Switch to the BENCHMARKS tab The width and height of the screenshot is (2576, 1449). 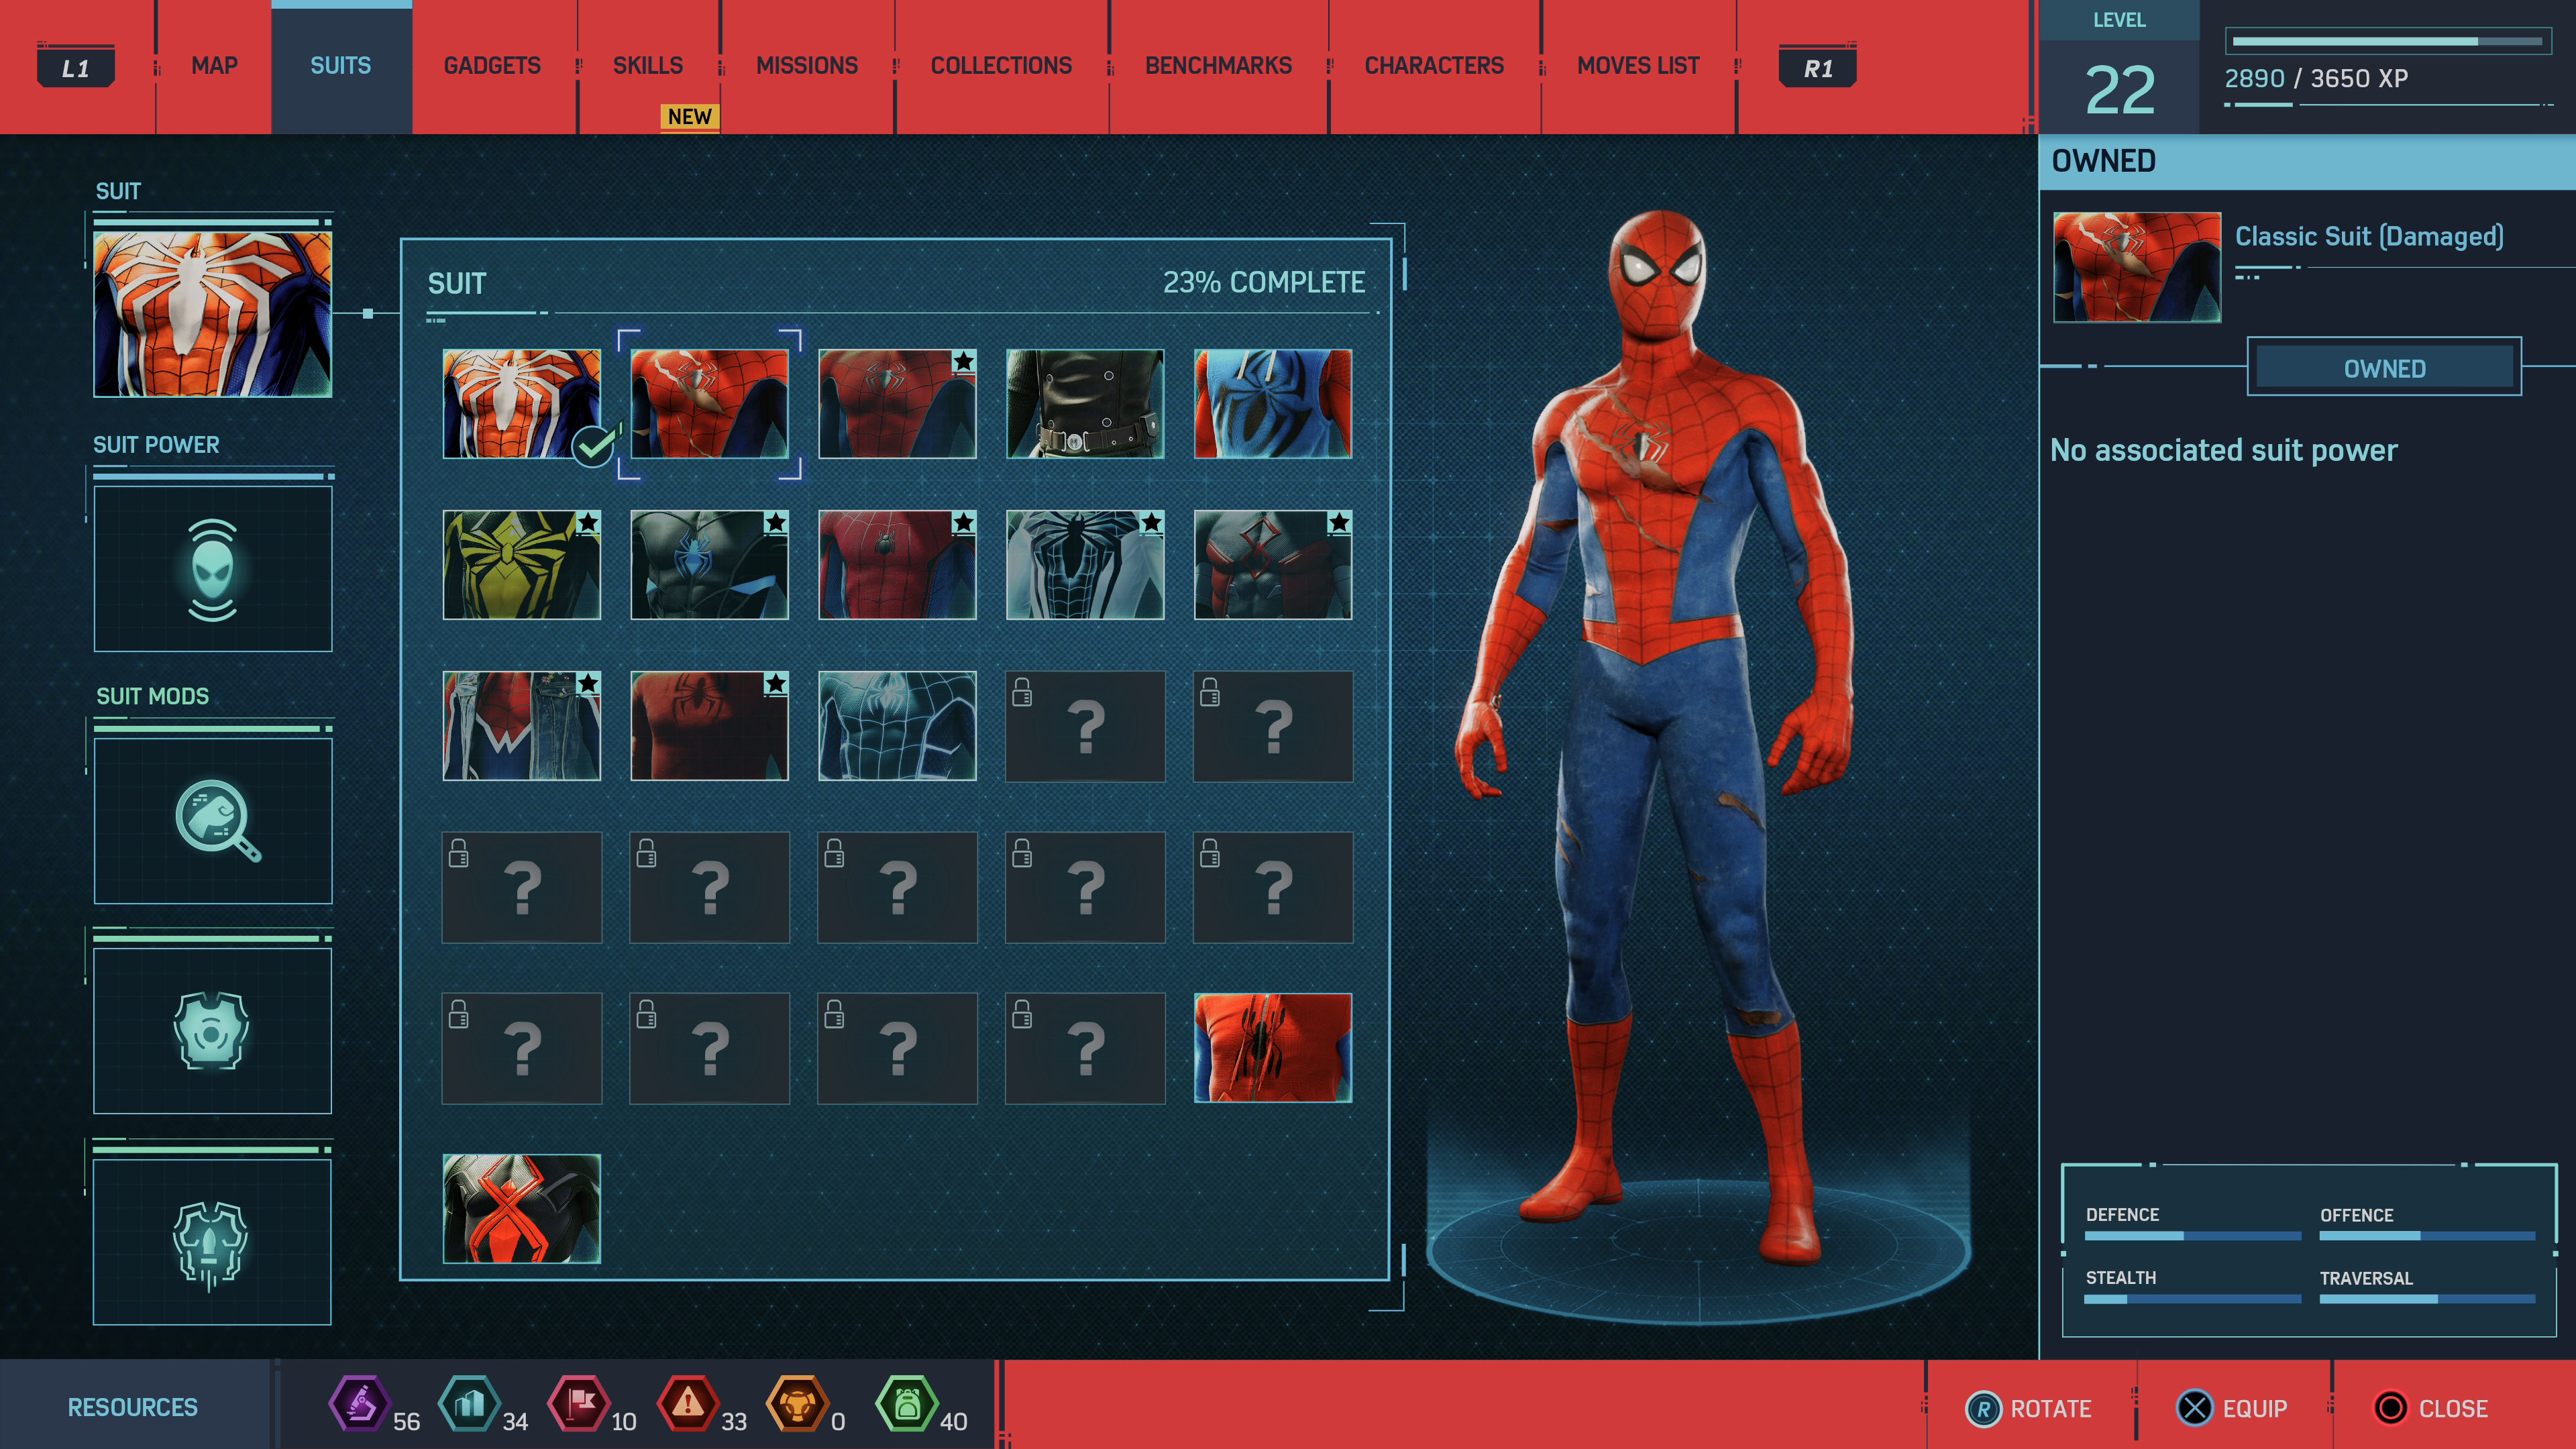(x=1218, y=66)
